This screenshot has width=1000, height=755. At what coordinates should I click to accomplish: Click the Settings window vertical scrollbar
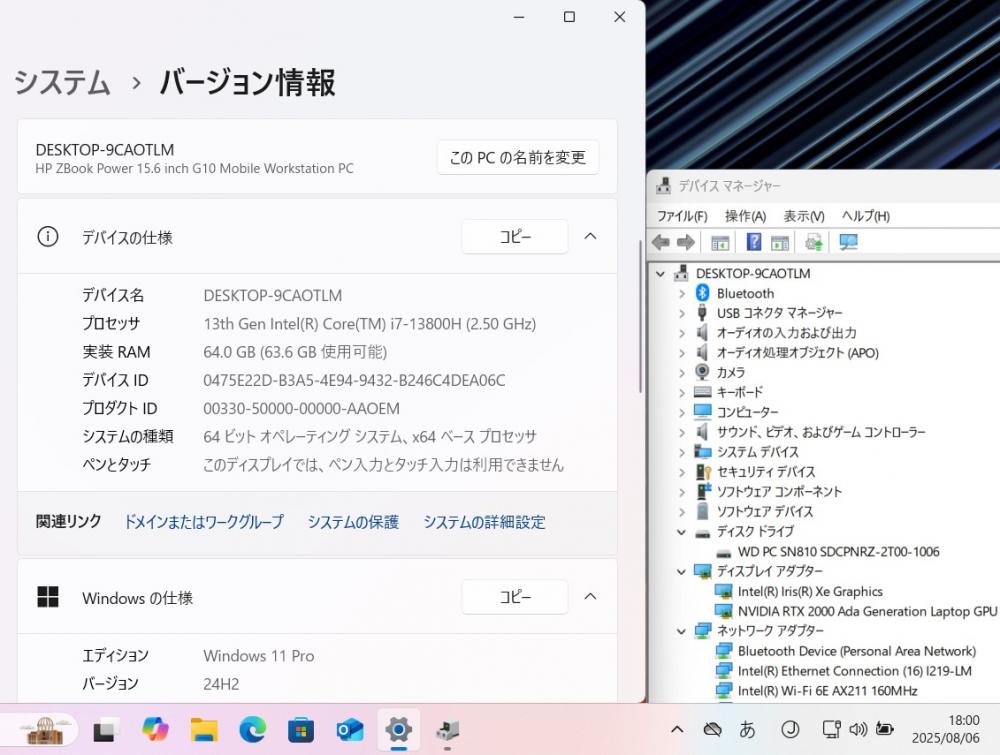640,316
